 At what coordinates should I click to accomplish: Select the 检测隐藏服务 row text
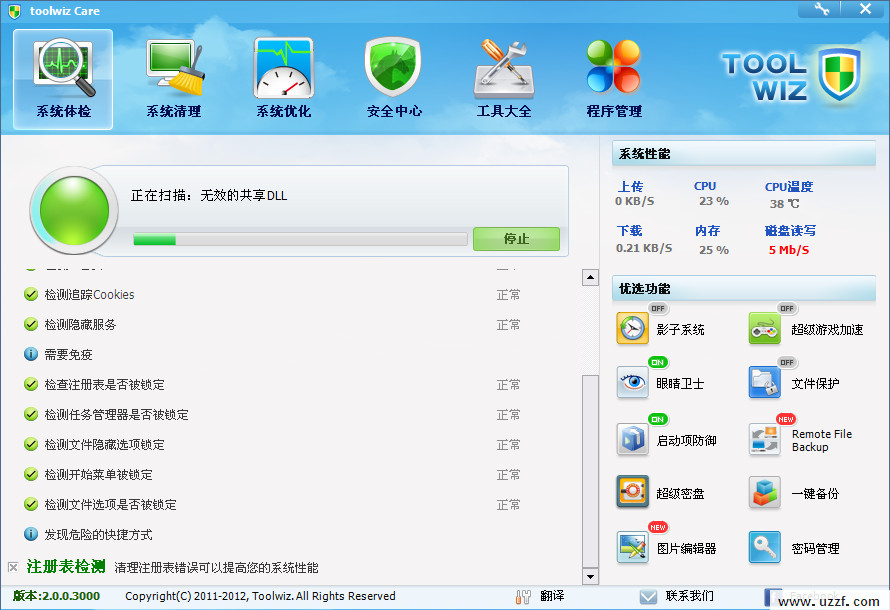point(81,325)
